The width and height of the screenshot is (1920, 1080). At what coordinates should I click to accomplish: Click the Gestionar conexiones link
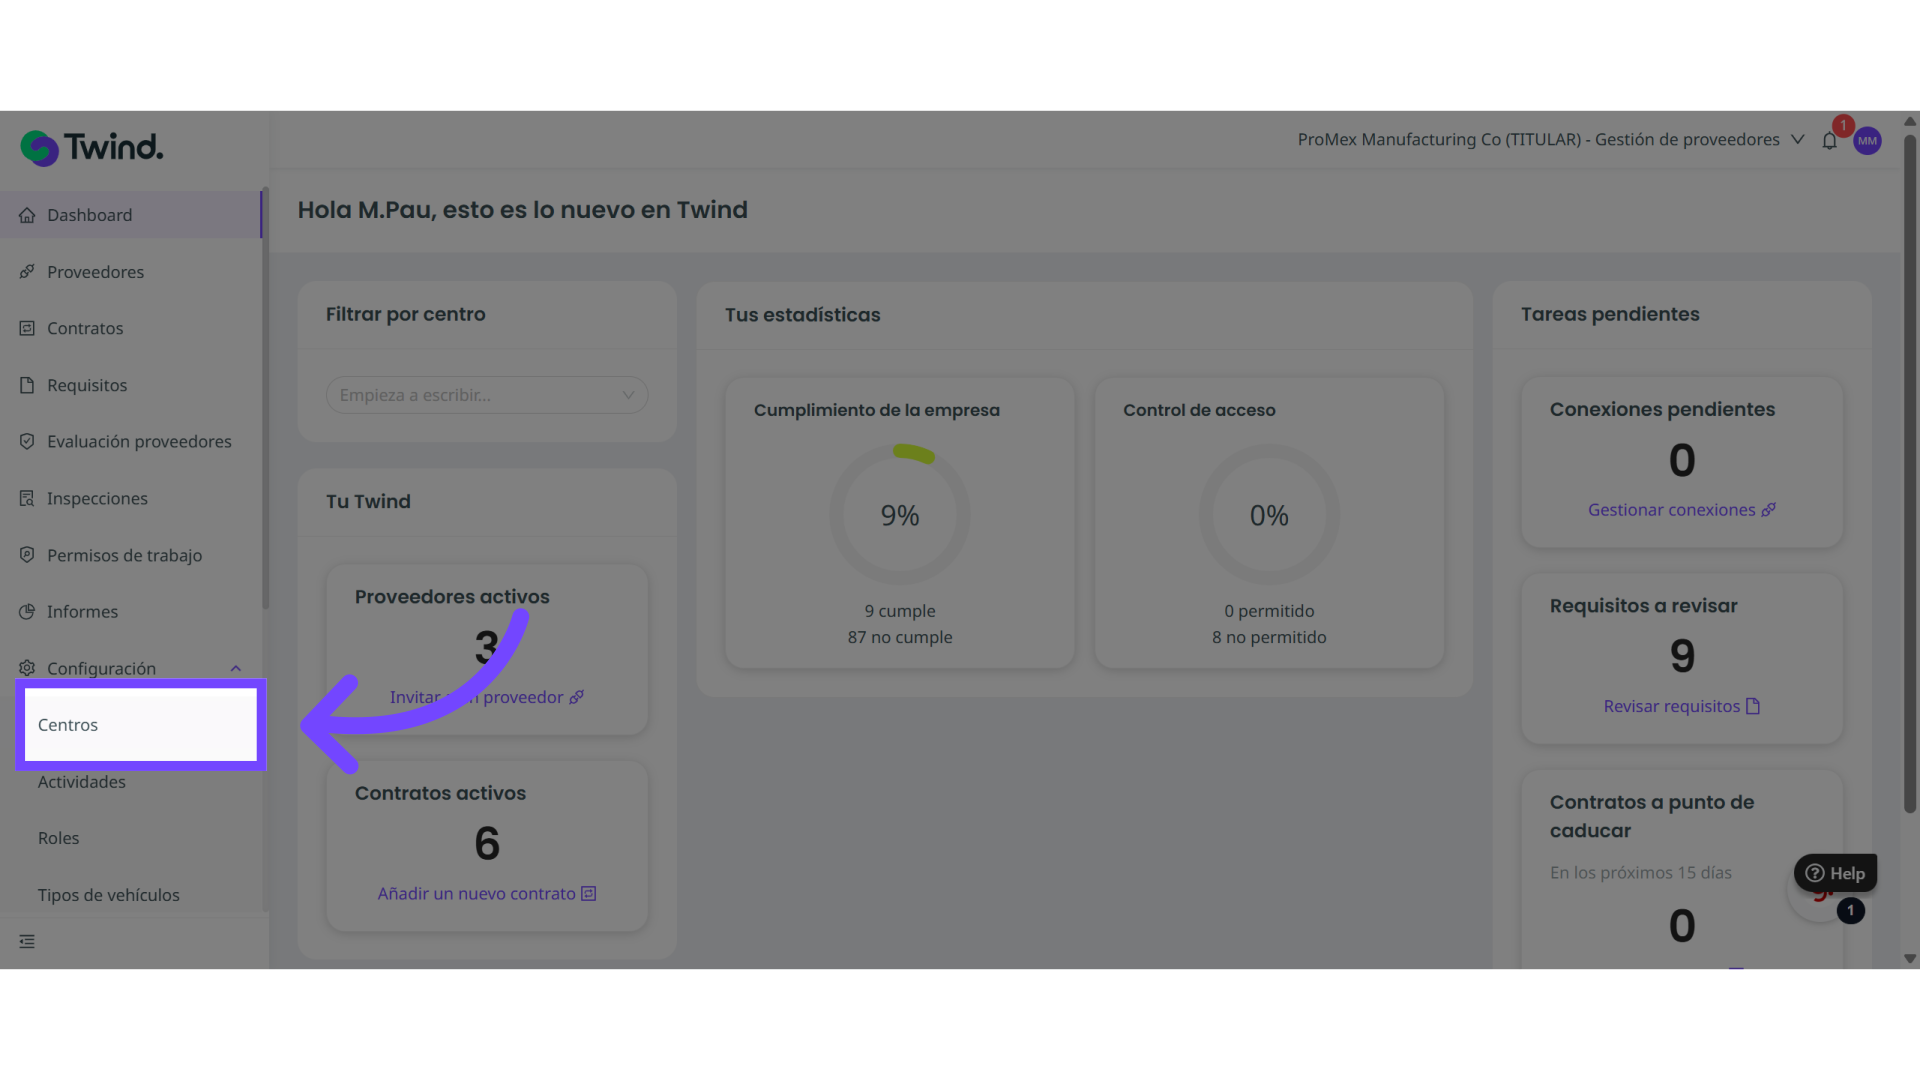pos(1680,510)
